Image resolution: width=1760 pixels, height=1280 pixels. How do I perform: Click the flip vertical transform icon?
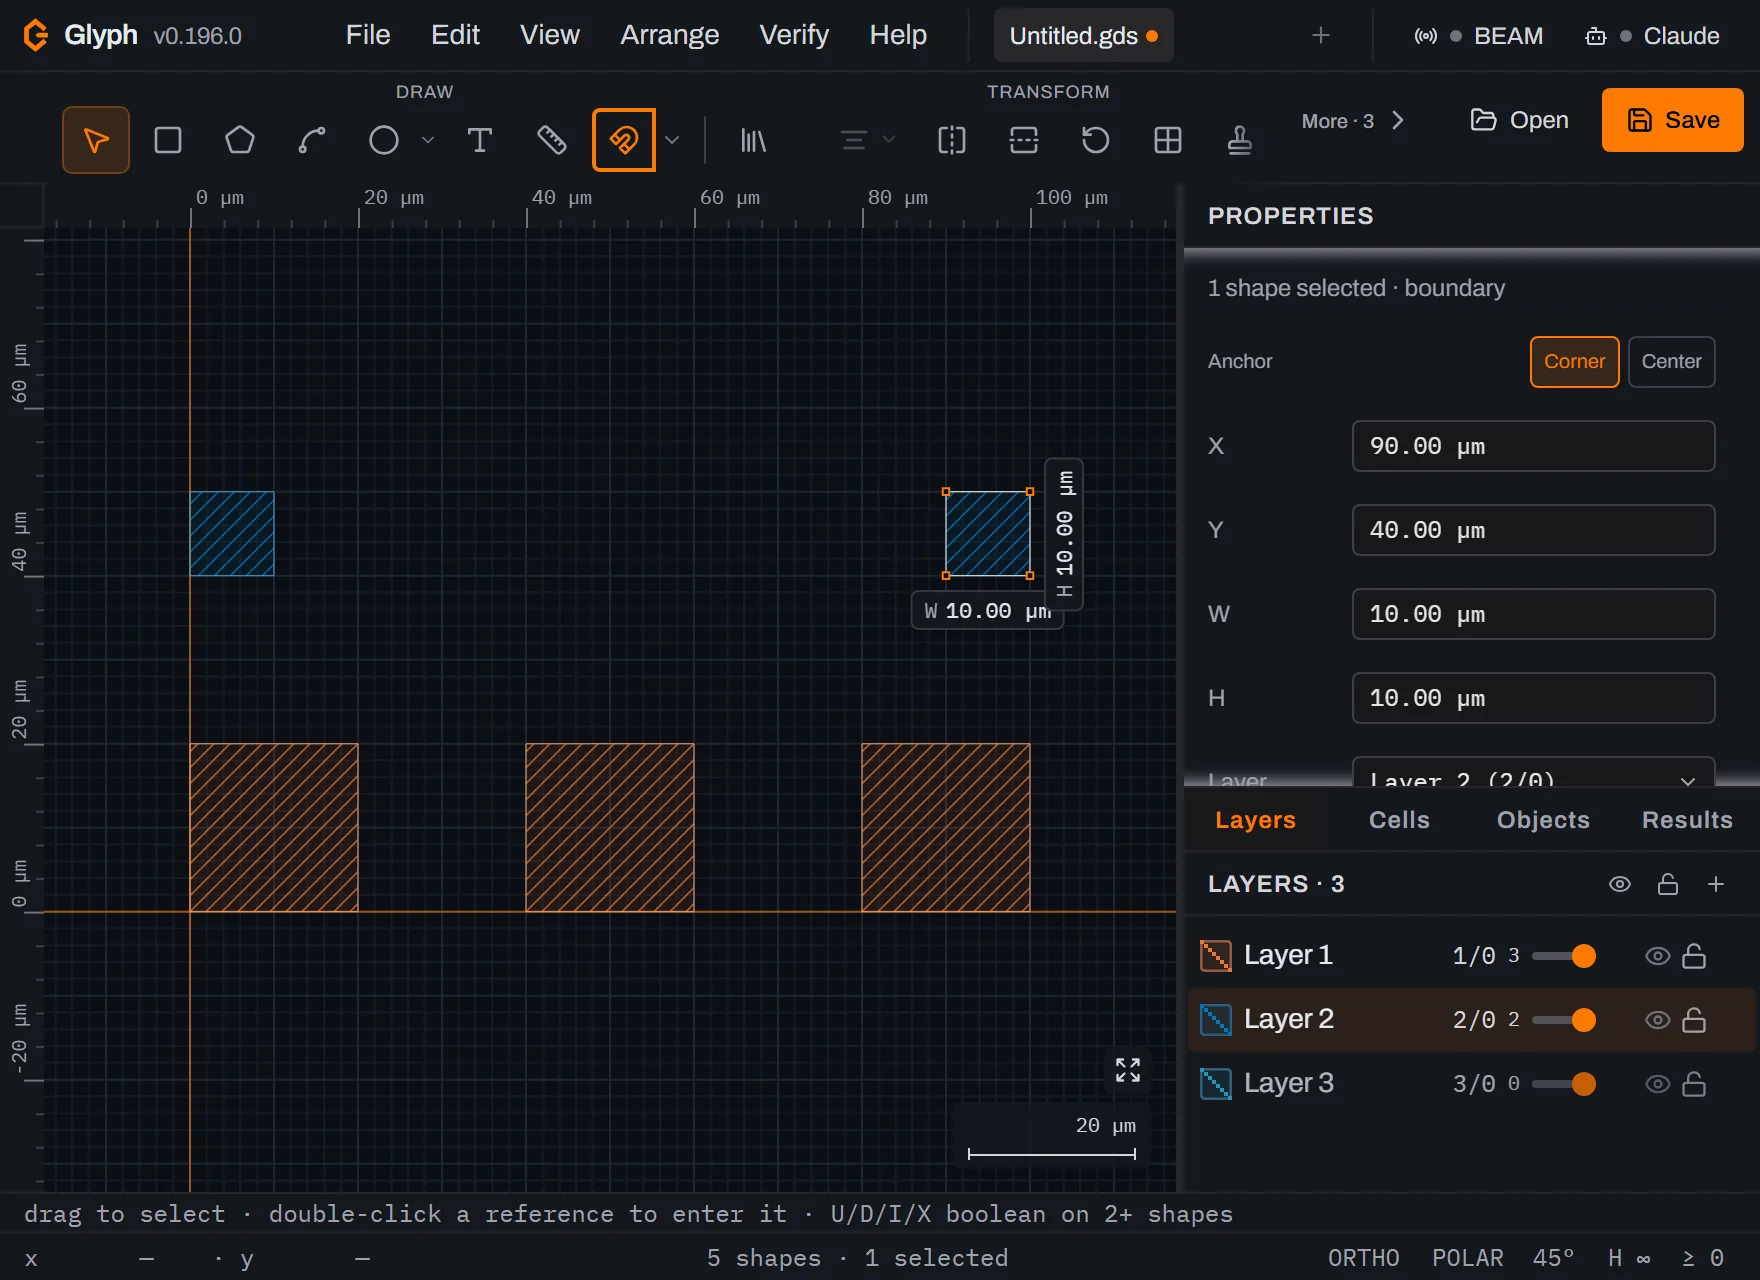(x=1024, y=140)
